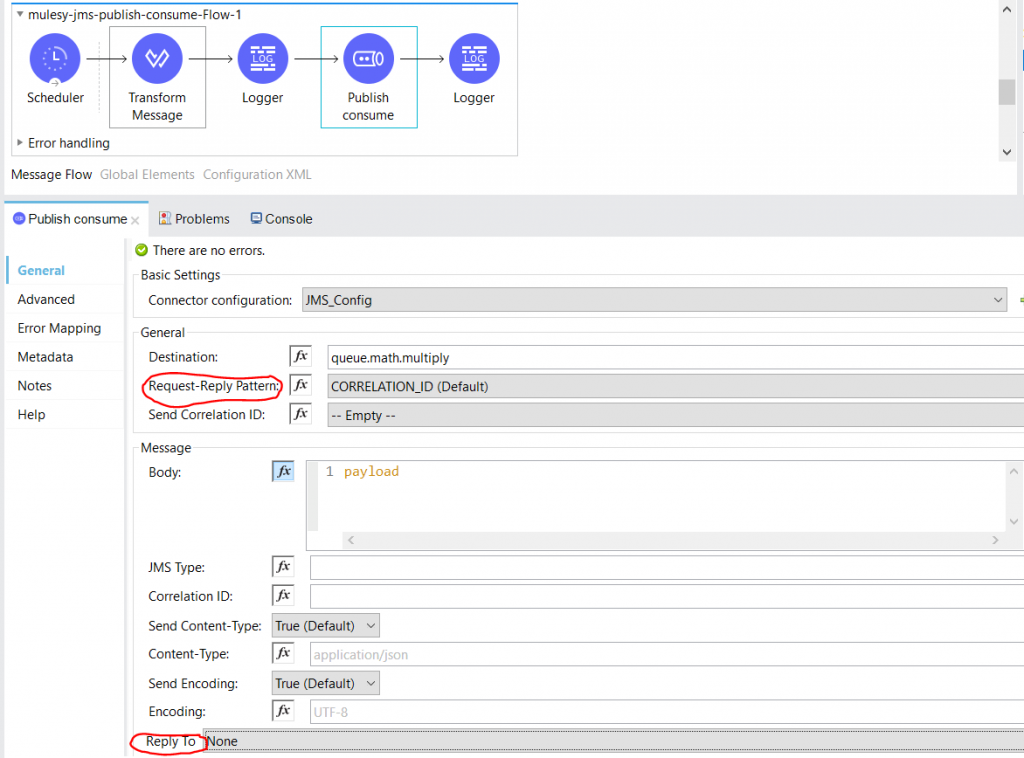Select the Logger after Publish consume
1024x758 pixels.
click(473, 58)
